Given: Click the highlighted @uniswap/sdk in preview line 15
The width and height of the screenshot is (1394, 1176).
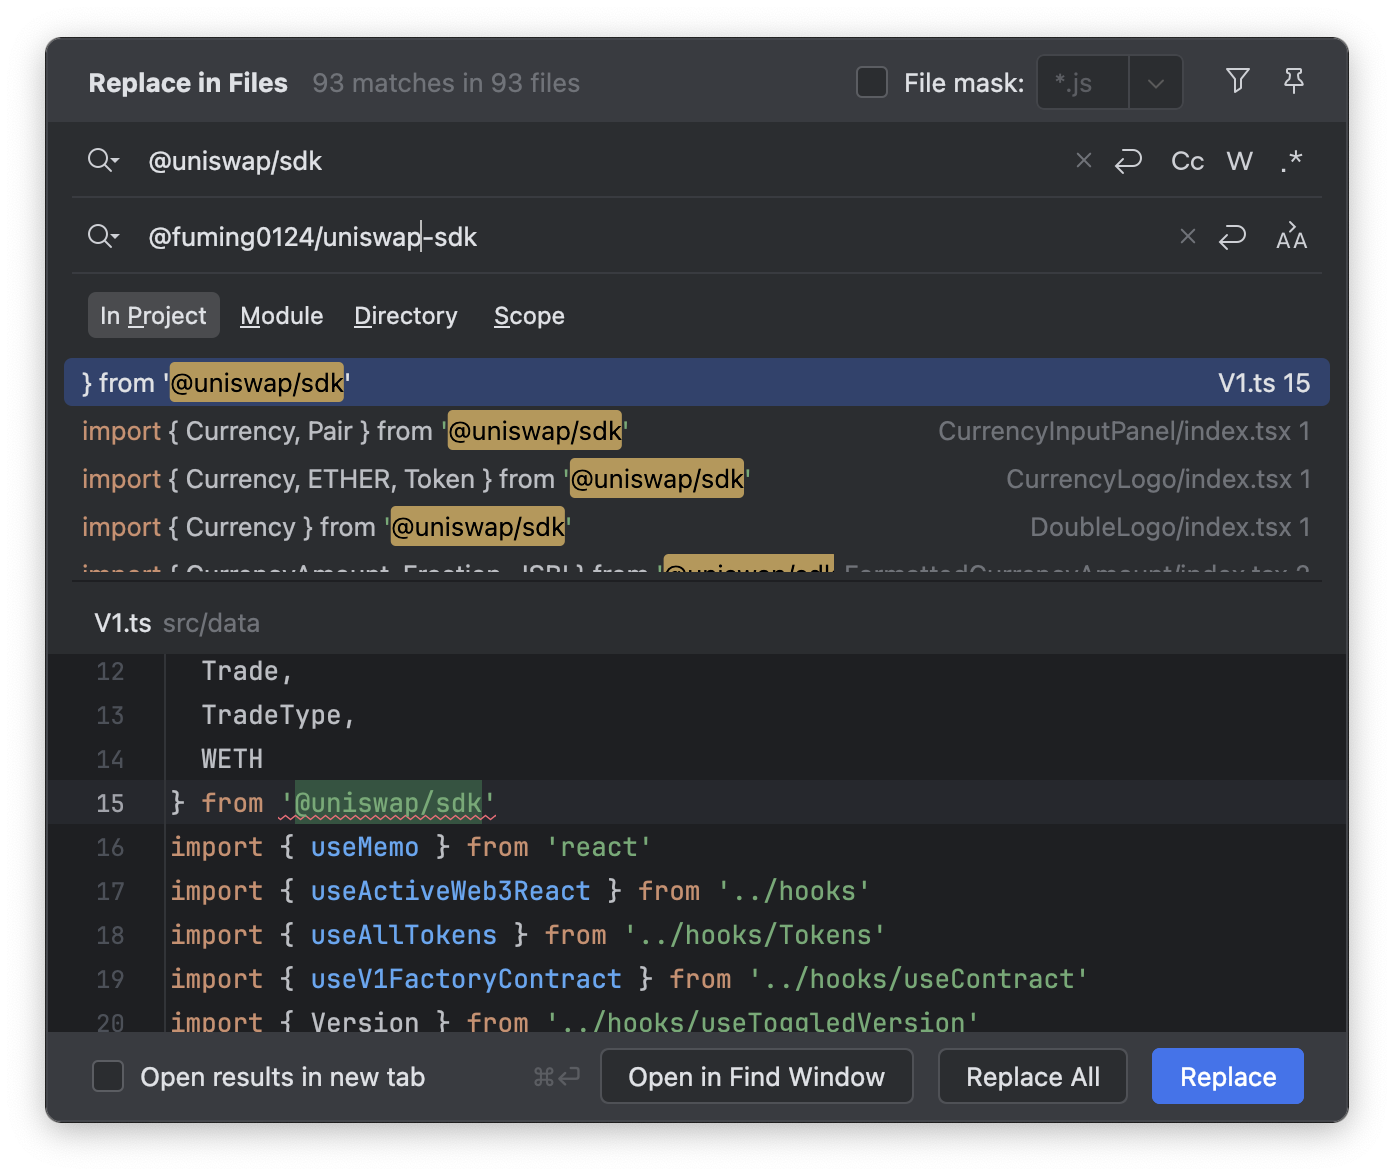Looking at the screenshot, I should coord(389,803).
